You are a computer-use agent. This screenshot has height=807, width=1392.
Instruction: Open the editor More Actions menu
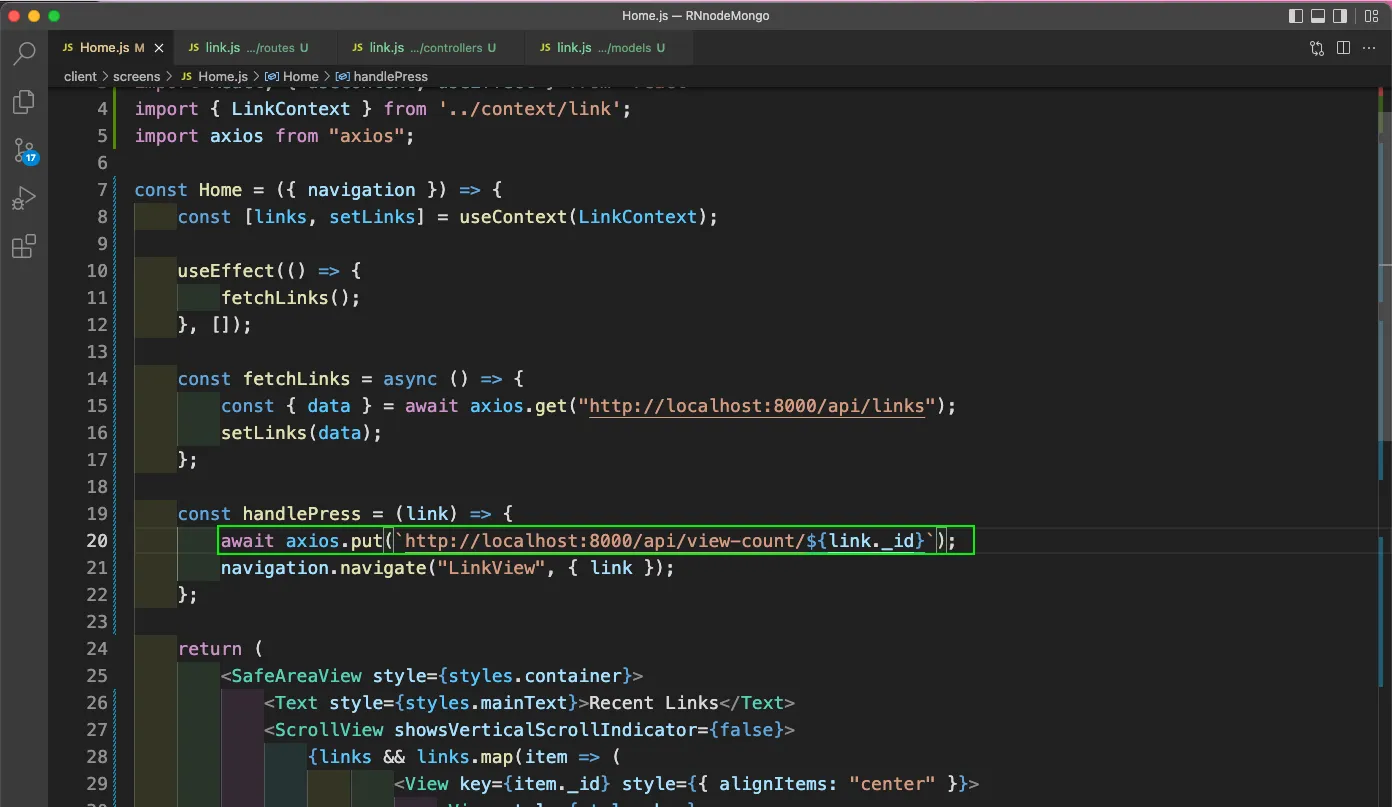click(x=1369, y=48)
